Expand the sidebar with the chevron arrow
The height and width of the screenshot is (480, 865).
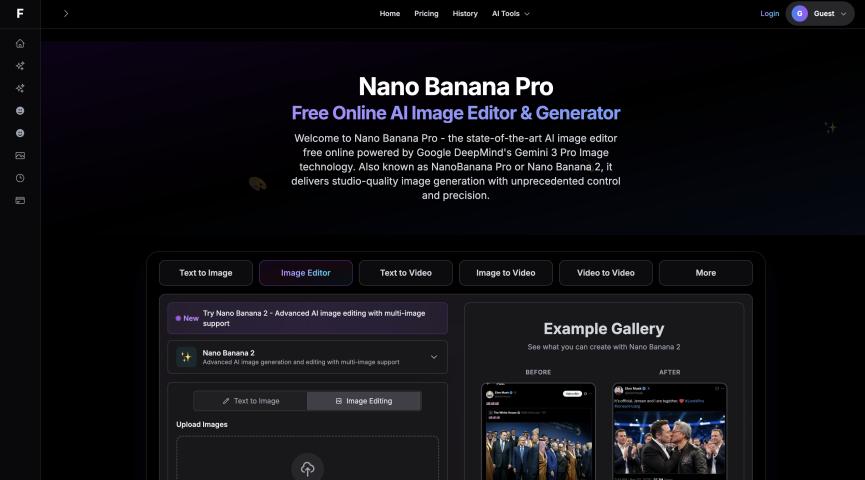click(x=66, y=13)
